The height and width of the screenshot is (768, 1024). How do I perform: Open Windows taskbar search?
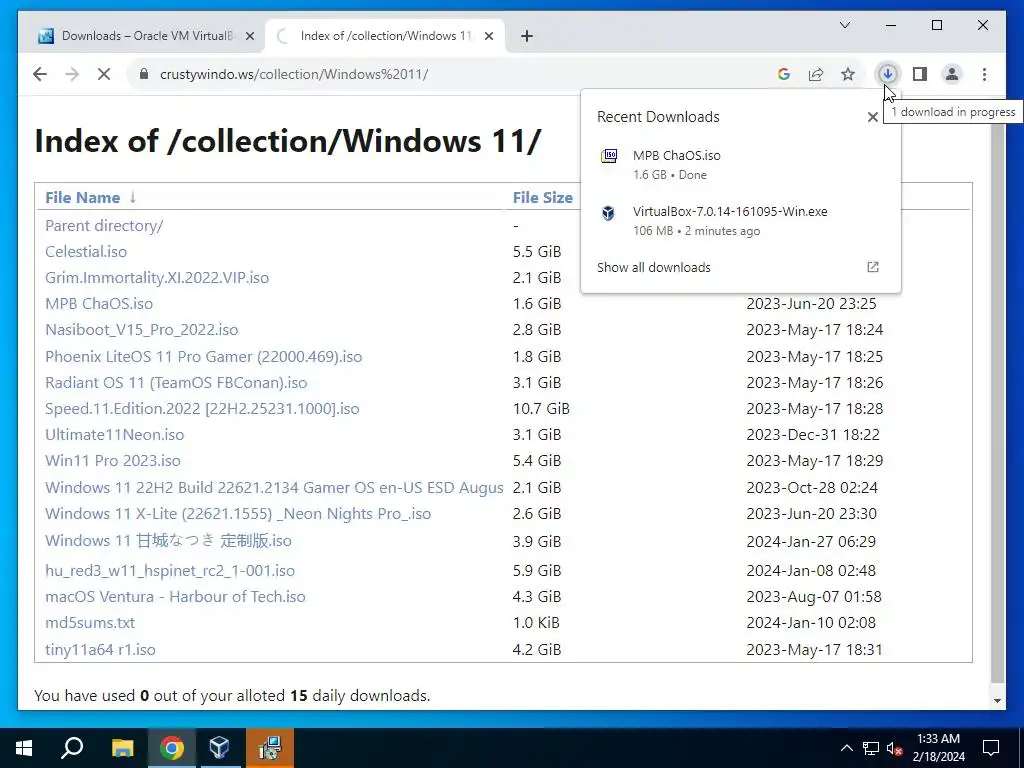point(72,748)
